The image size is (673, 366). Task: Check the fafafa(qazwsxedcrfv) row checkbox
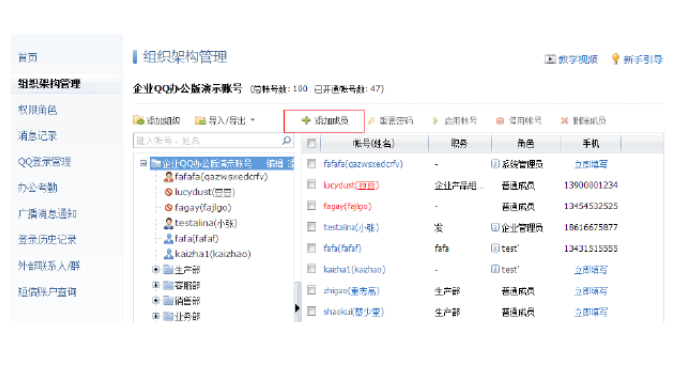(x=312, y=163)
